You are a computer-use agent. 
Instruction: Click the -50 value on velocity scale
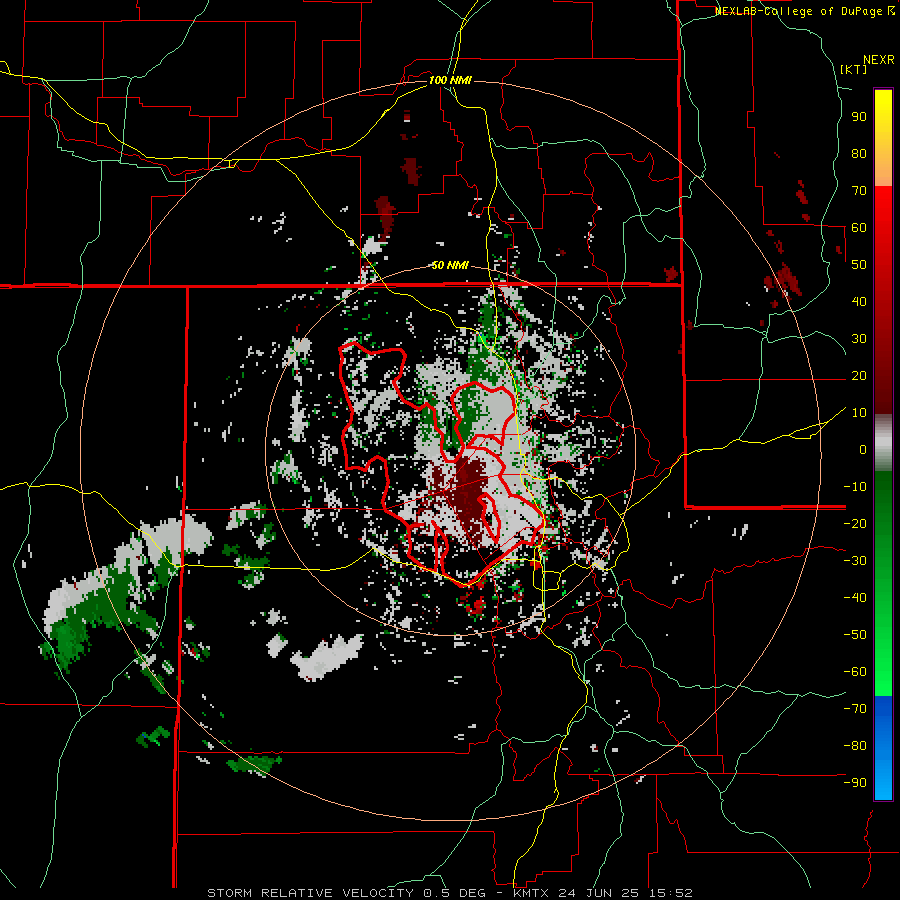(x=855, y=635)
